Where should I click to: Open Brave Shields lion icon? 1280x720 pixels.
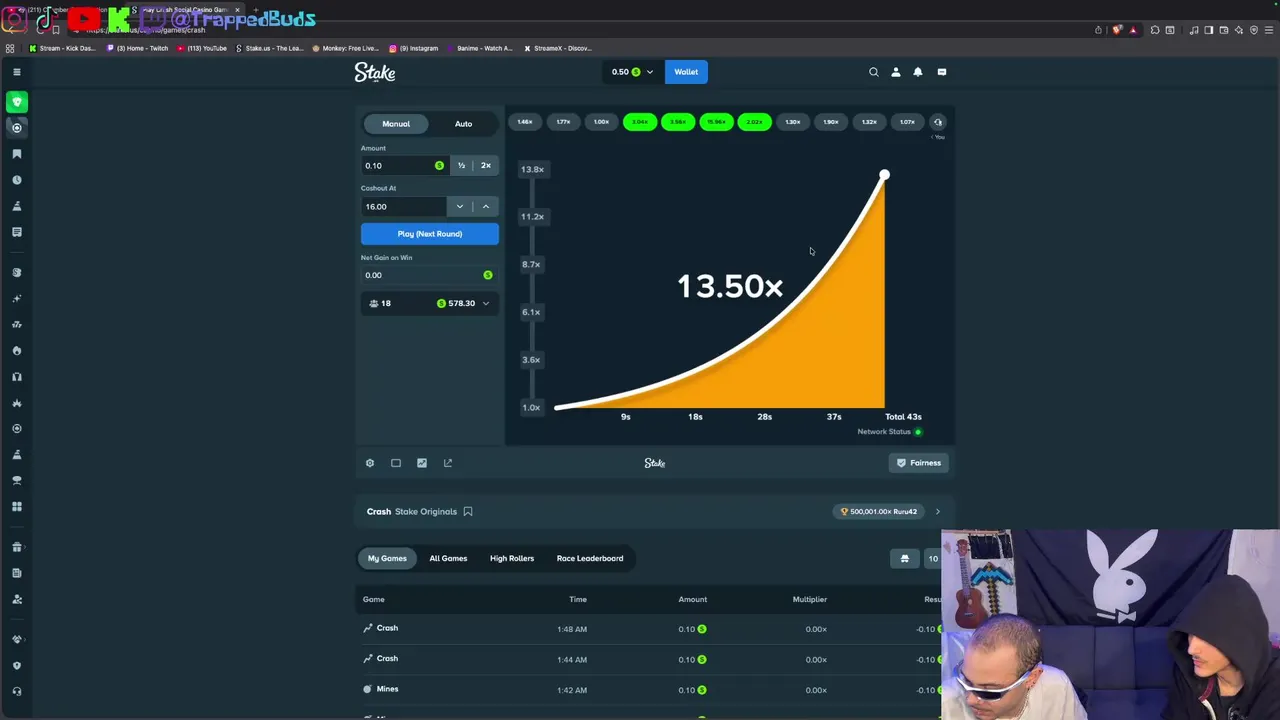coord(1116,30)
